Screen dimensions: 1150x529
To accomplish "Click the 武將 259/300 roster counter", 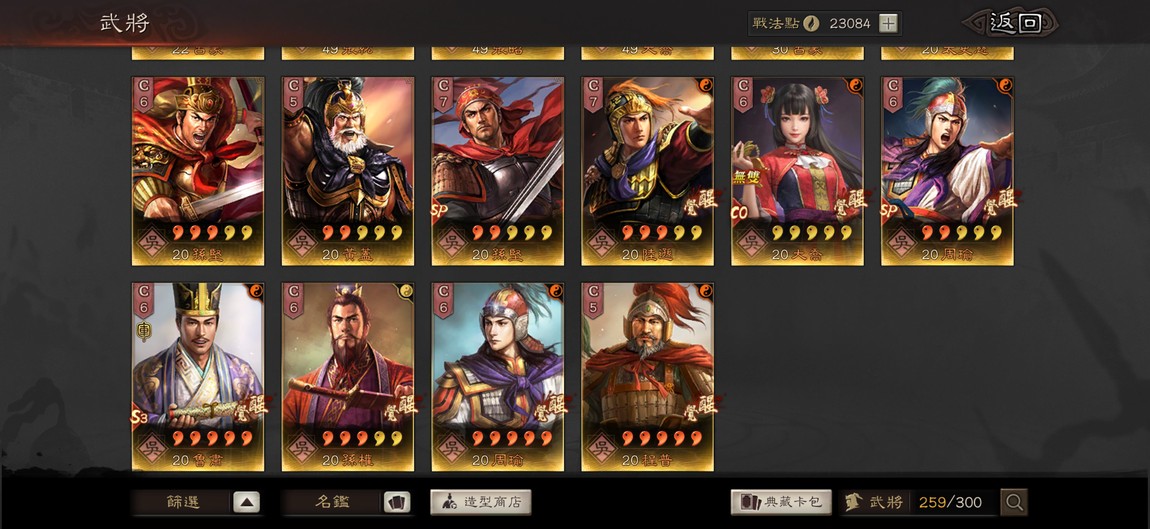I will (x=918, y=503).
